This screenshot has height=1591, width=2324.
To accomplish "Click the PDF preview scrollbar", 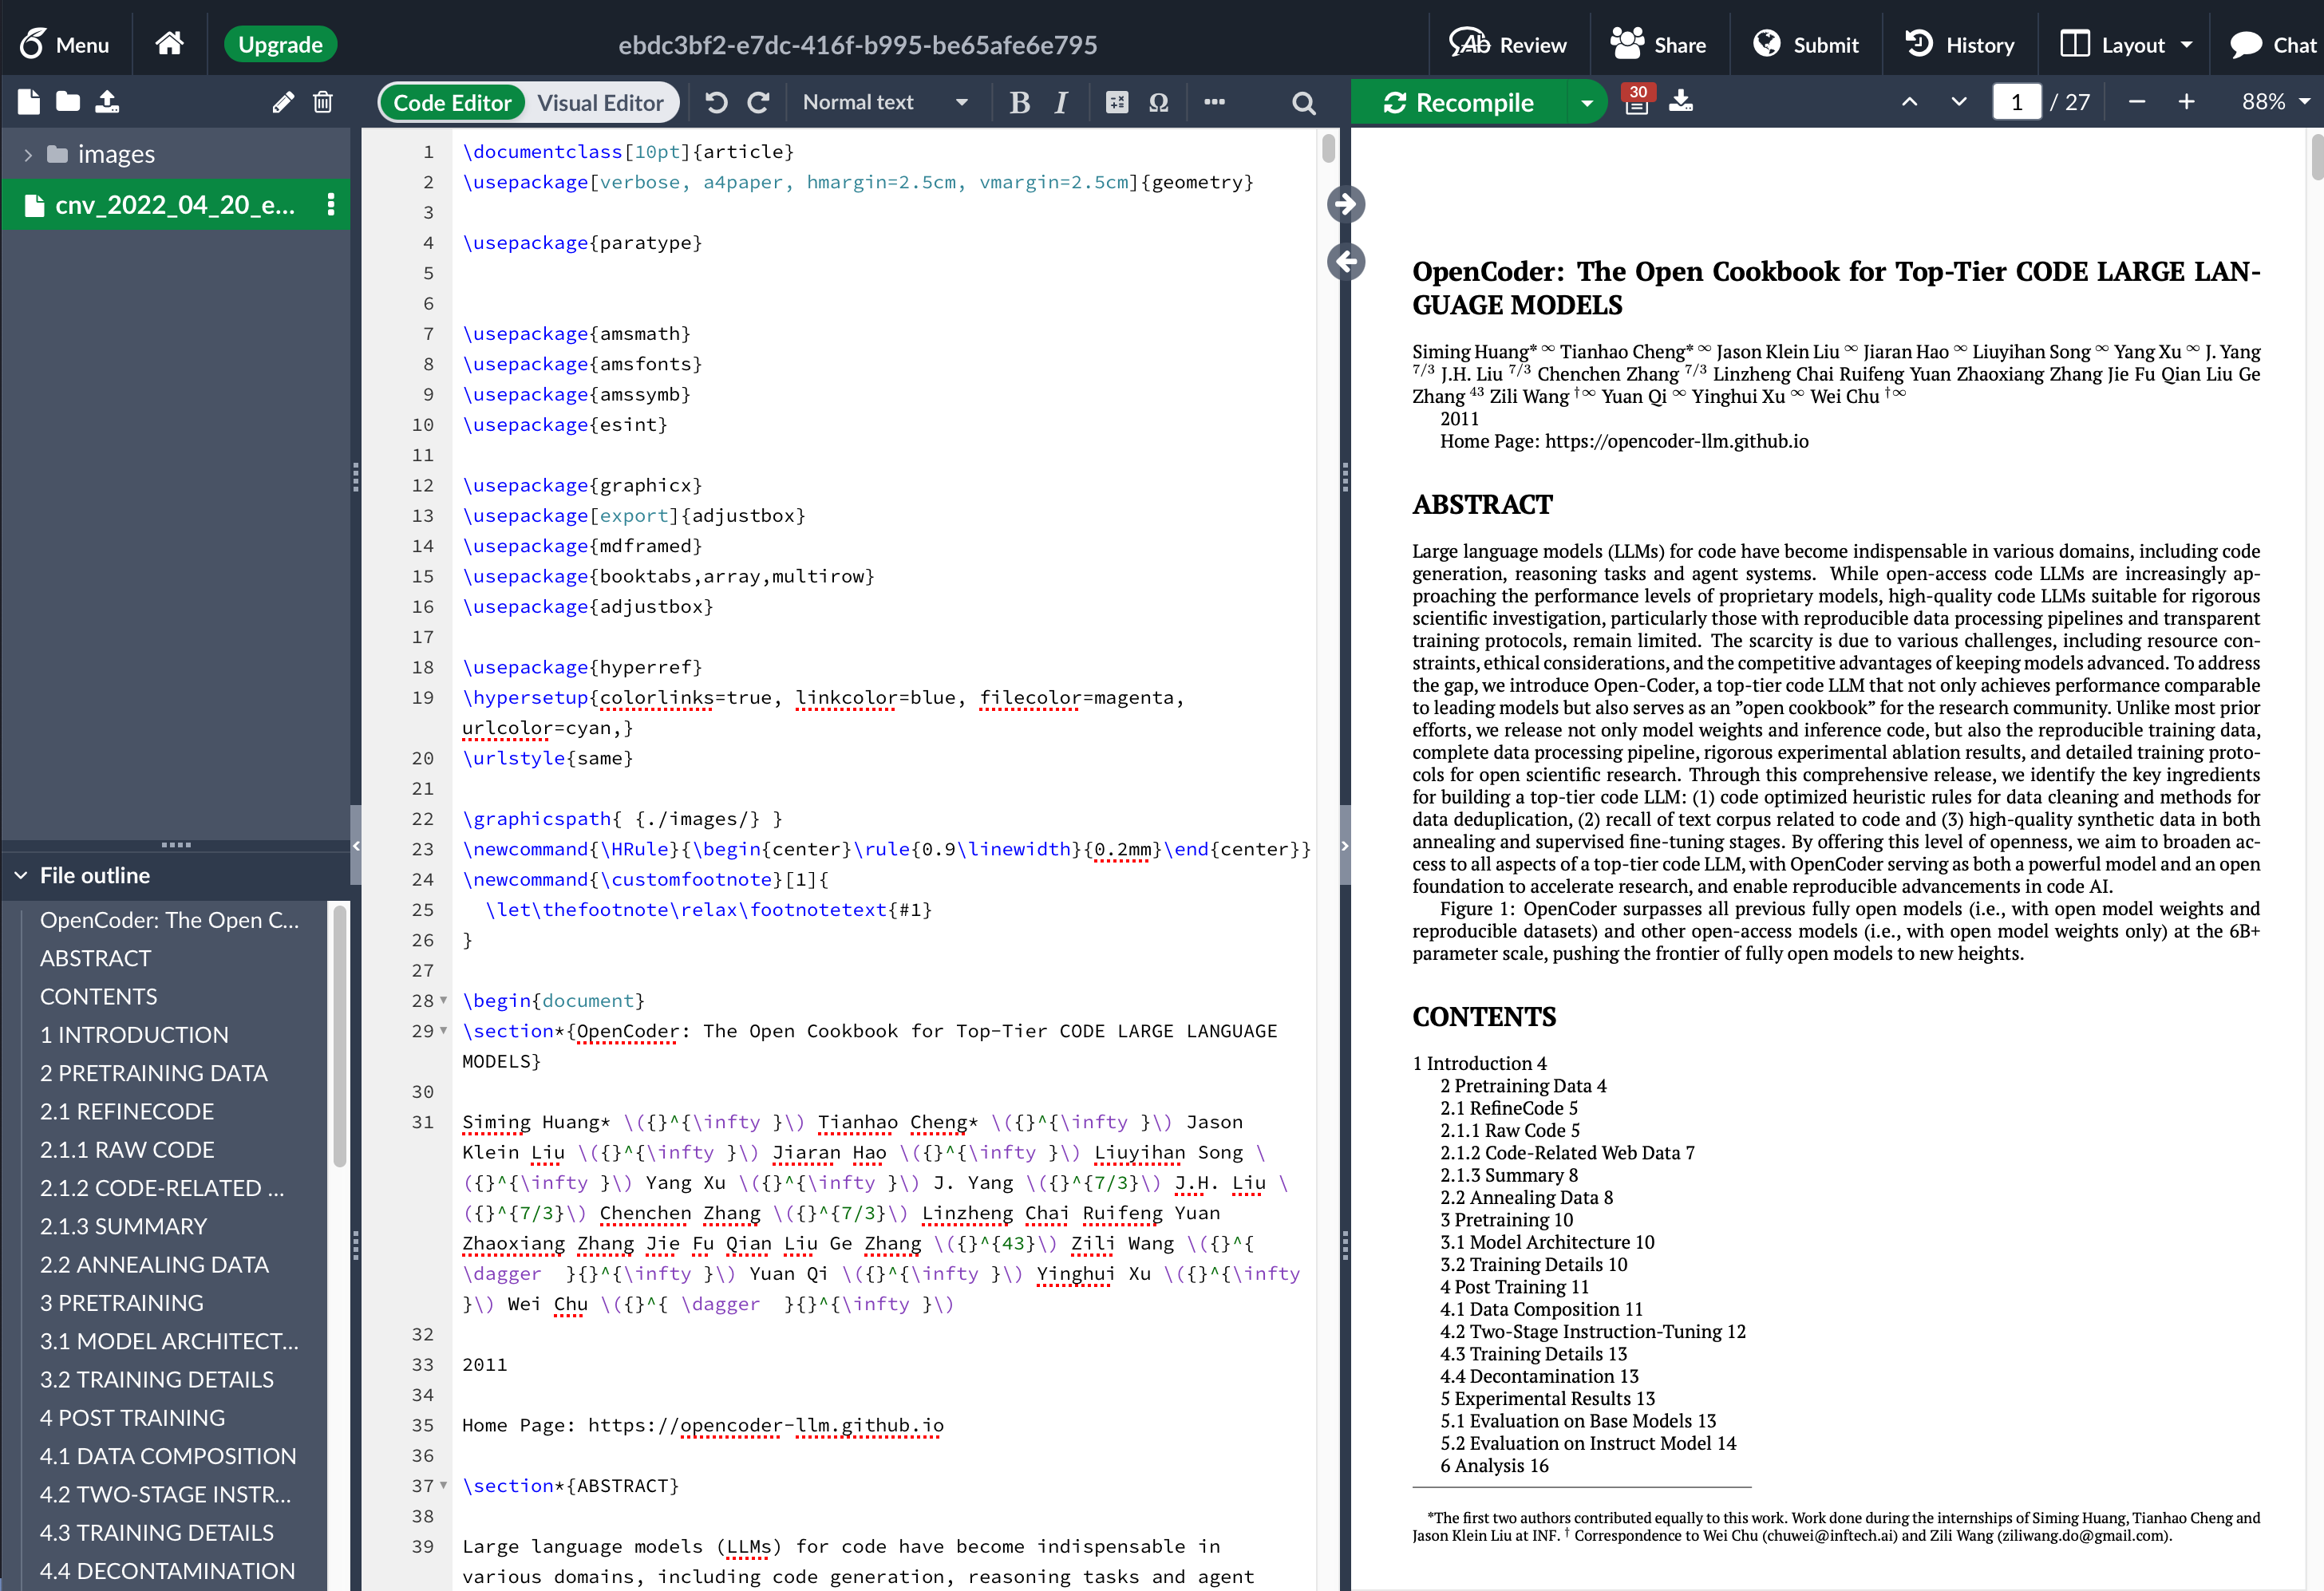I will click(2317, 158).
